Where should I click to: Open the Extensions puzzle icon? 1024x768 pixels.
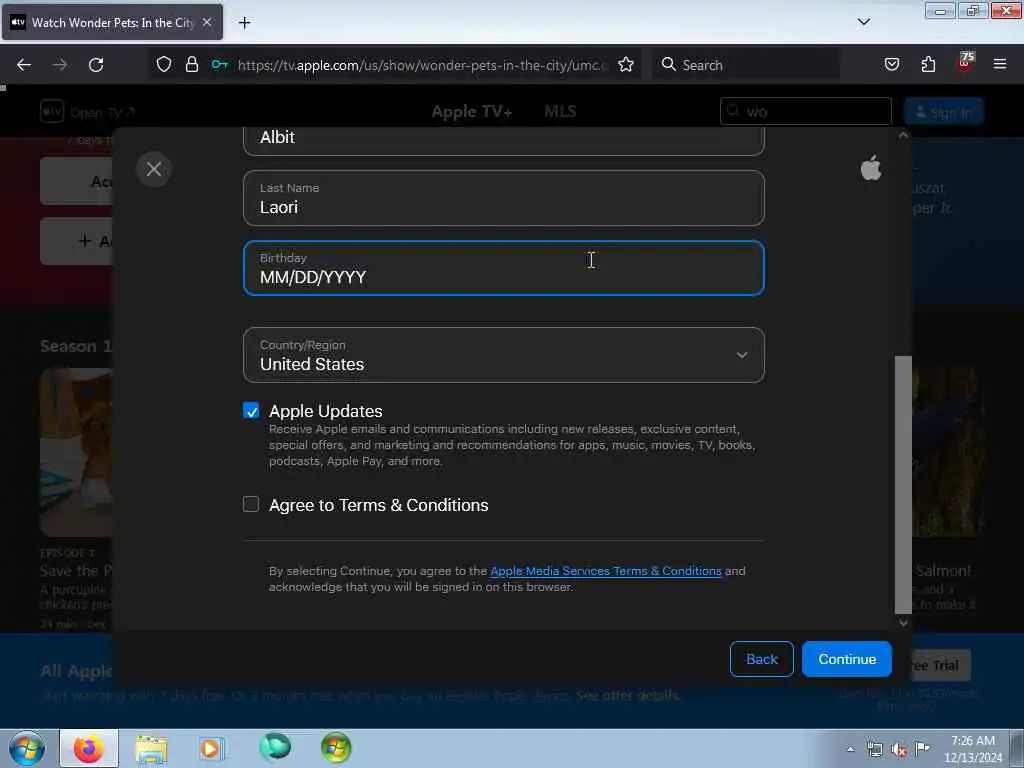(x=928, y=64)
